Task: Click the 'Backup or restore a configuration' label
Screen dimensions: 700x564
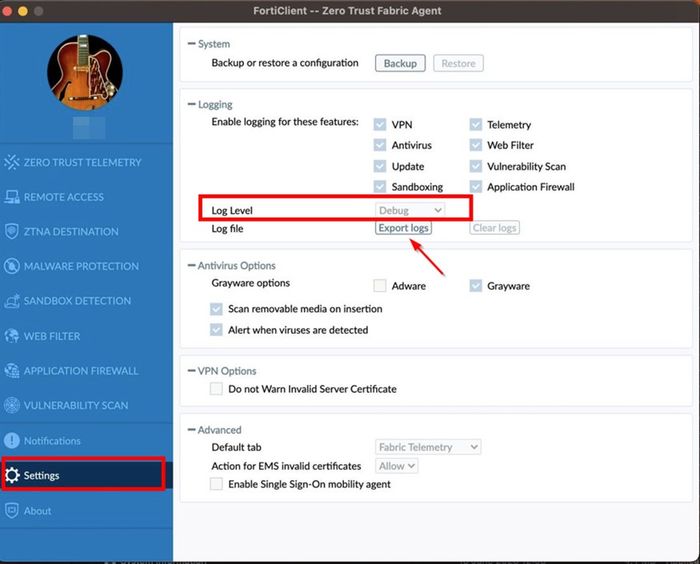Action: (x=285, y=63)
